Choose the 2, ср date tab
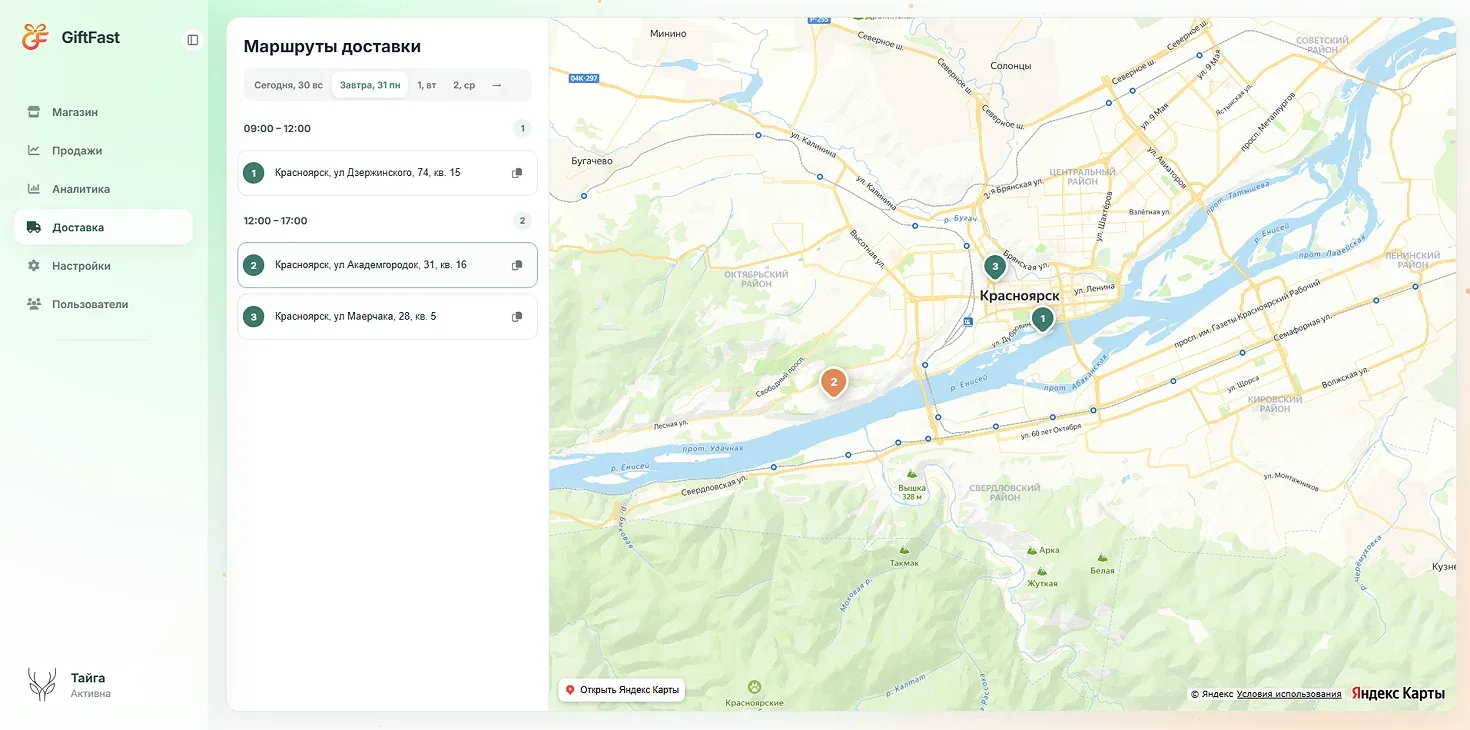 click(x=464, y=85)
